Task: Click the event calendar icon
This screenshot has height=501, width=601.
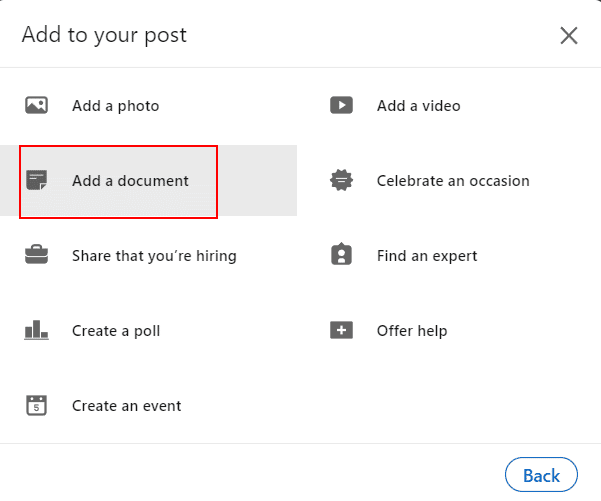Action: click(36, 406)
